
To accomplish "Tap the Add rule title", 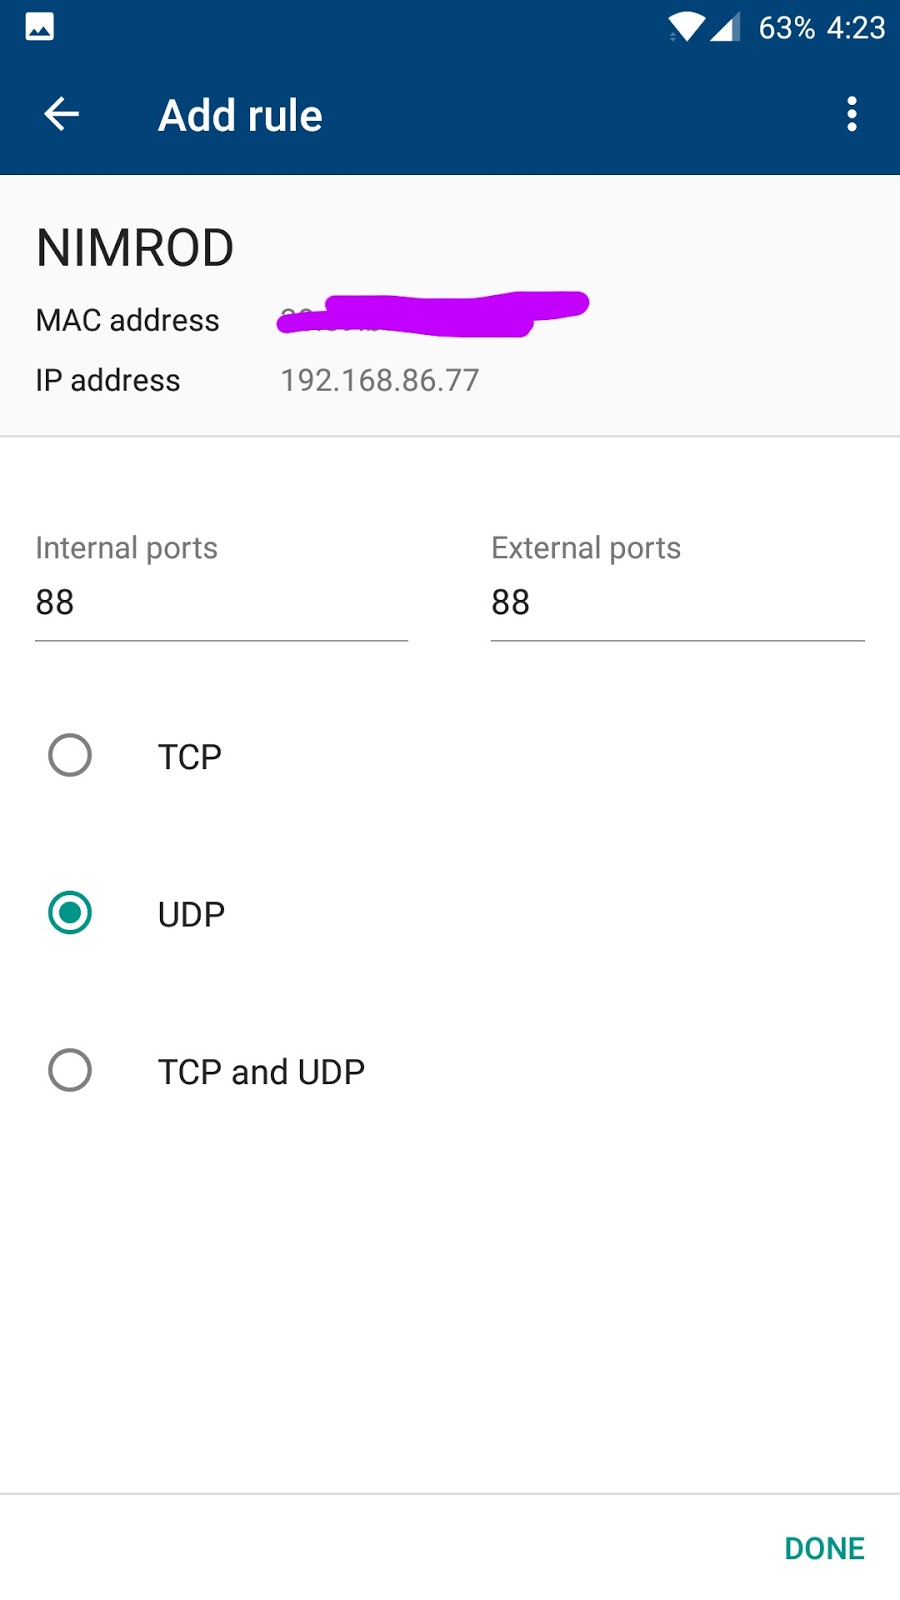I will [240, 116].
